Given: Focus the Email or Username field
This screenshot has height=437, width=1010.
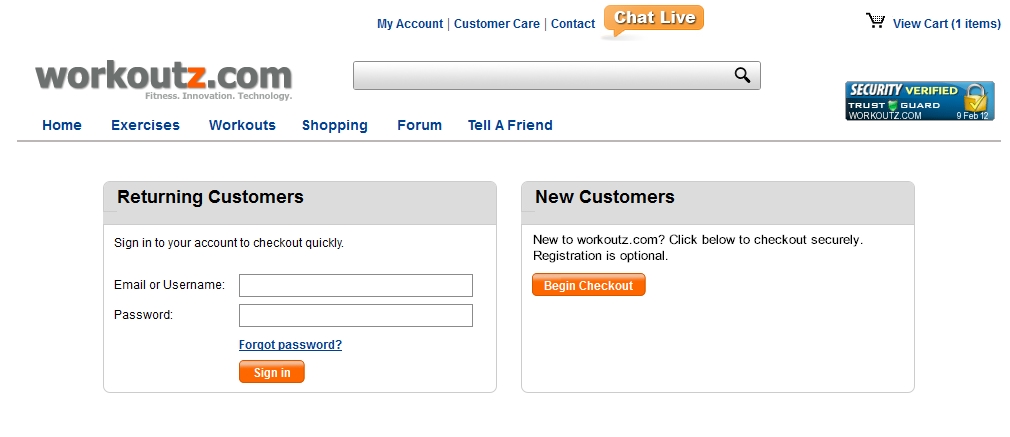Looking at the screenshot, I should (356, 286).
